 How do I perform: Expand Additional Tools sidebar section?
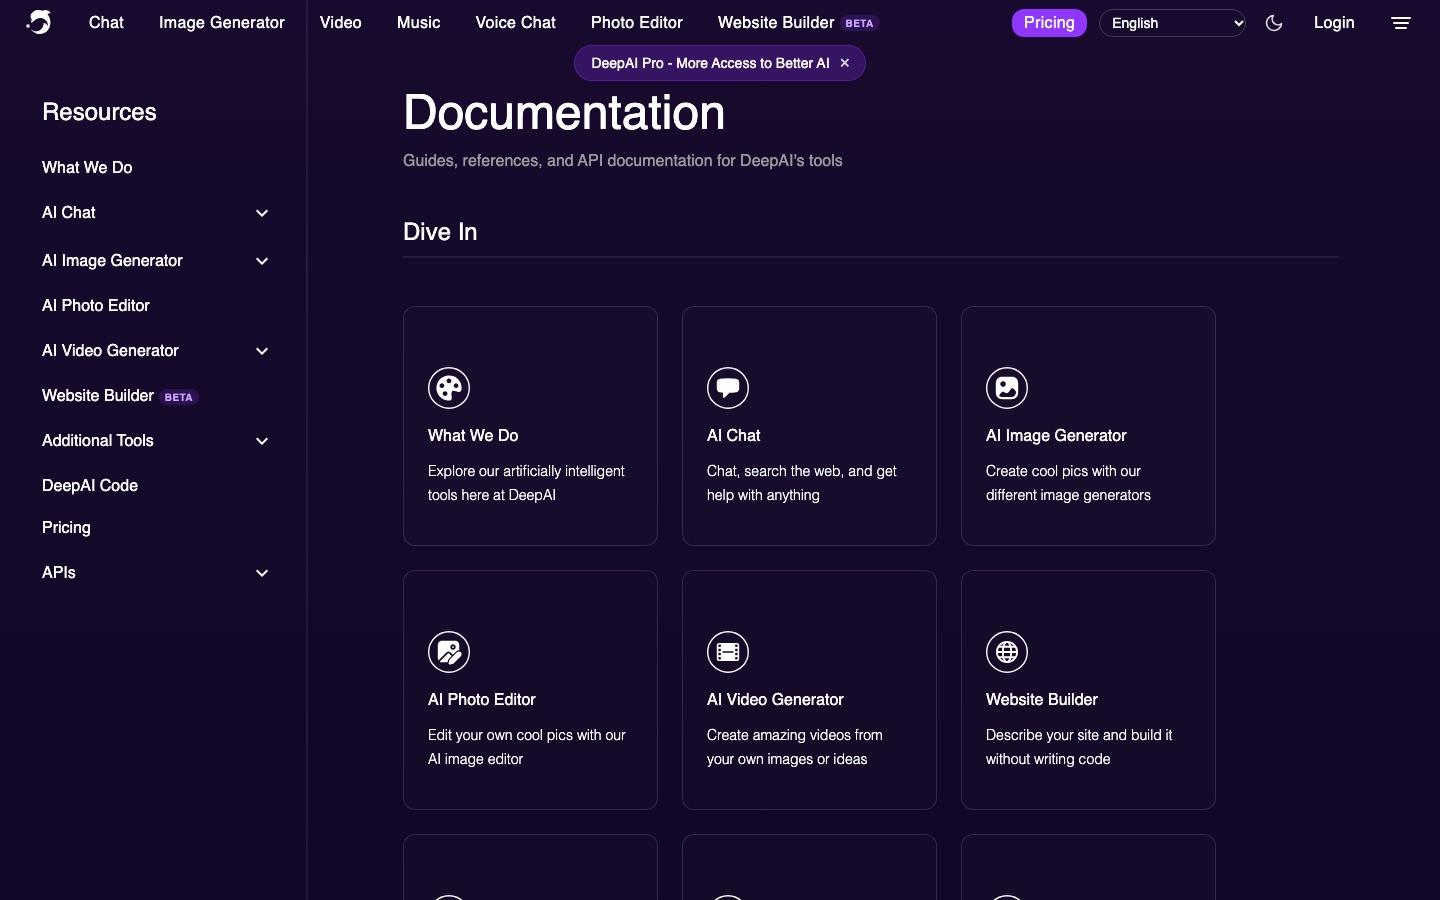coord(262,441)
